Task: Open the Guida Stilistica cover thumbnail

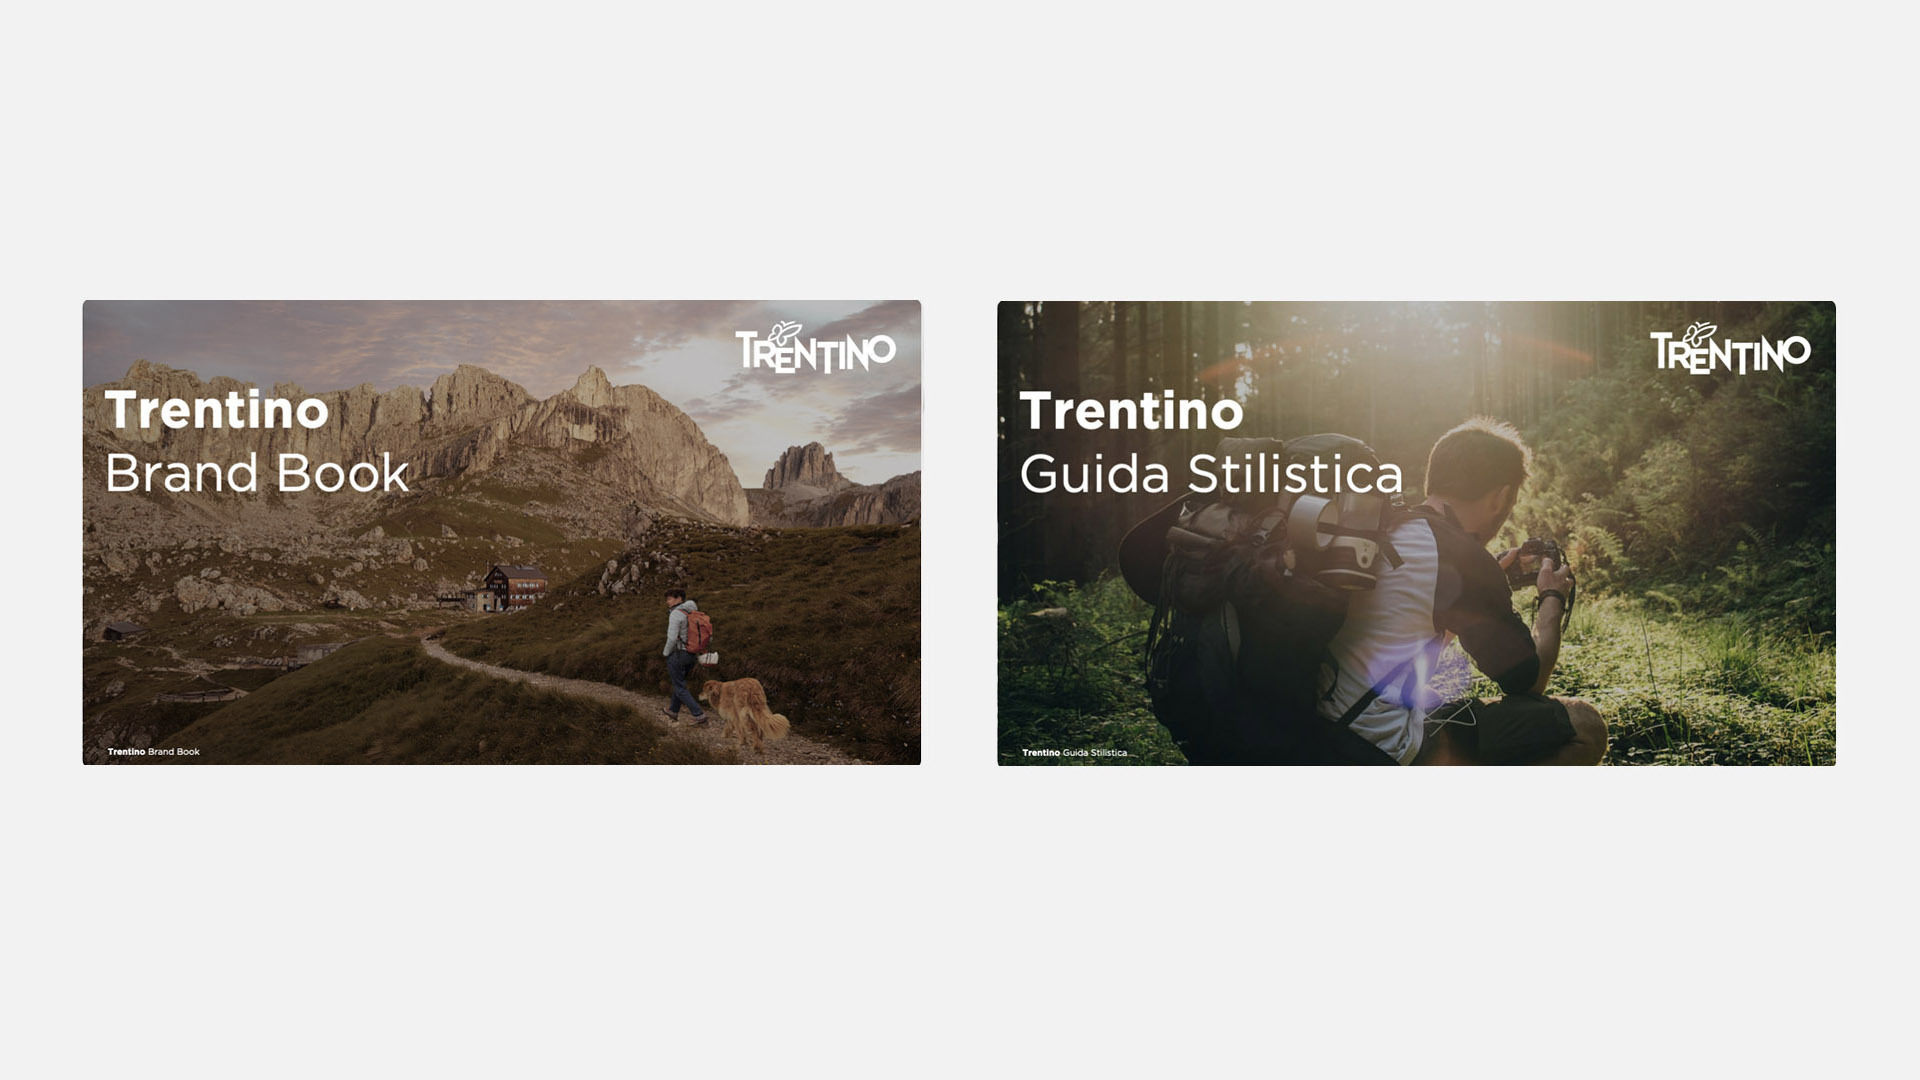Action: coord(1416,534)
